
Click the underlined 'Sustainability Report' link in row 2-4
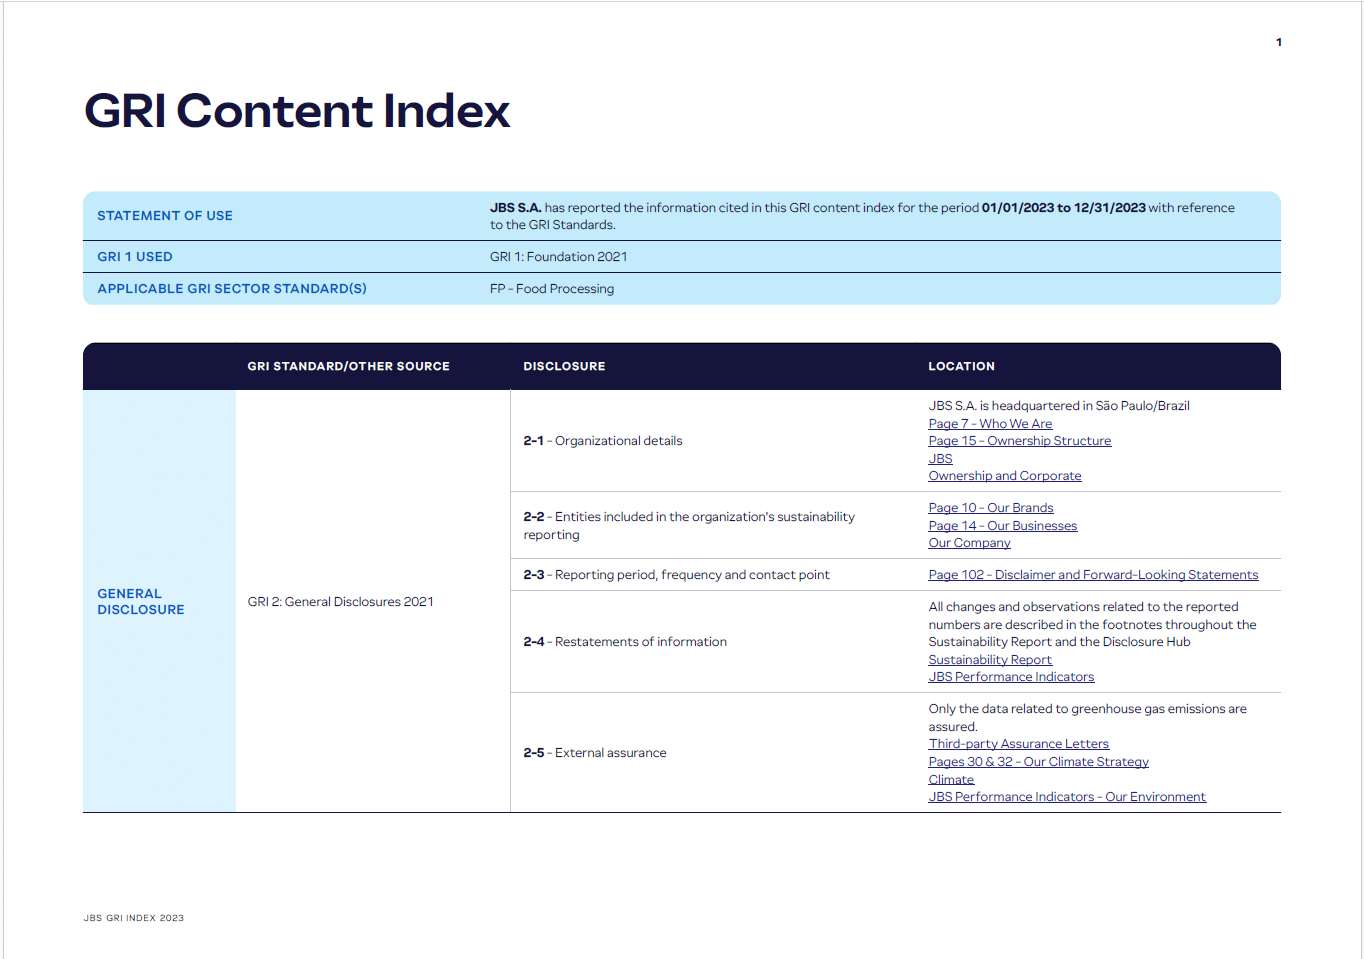pos(990,660)
